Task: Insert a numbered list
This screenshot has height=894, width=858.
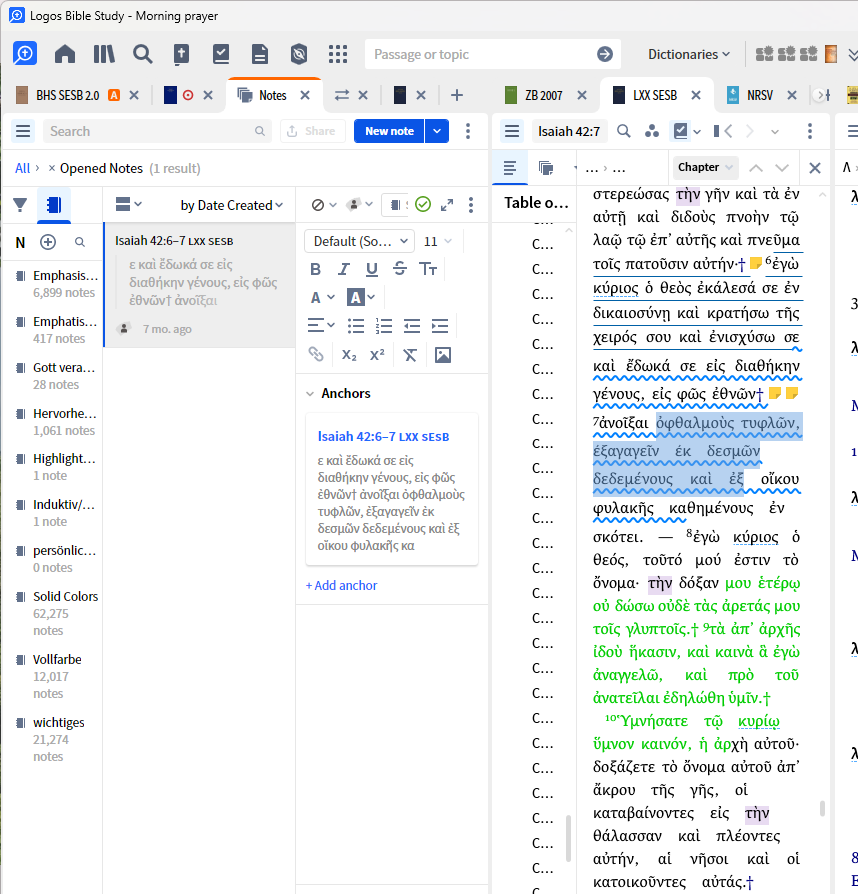Action: (x=384, y=326)
